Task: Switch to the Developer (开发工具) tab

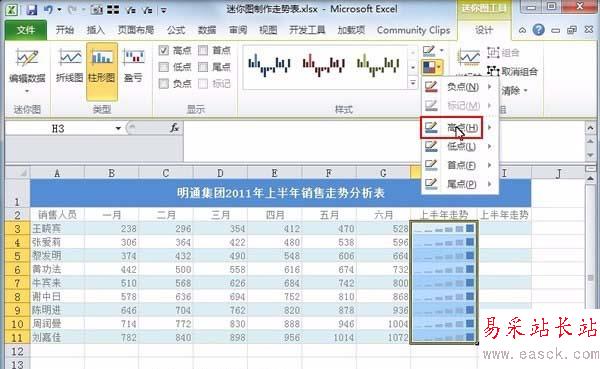Action: pyautogui.click(x=307, y=30)
